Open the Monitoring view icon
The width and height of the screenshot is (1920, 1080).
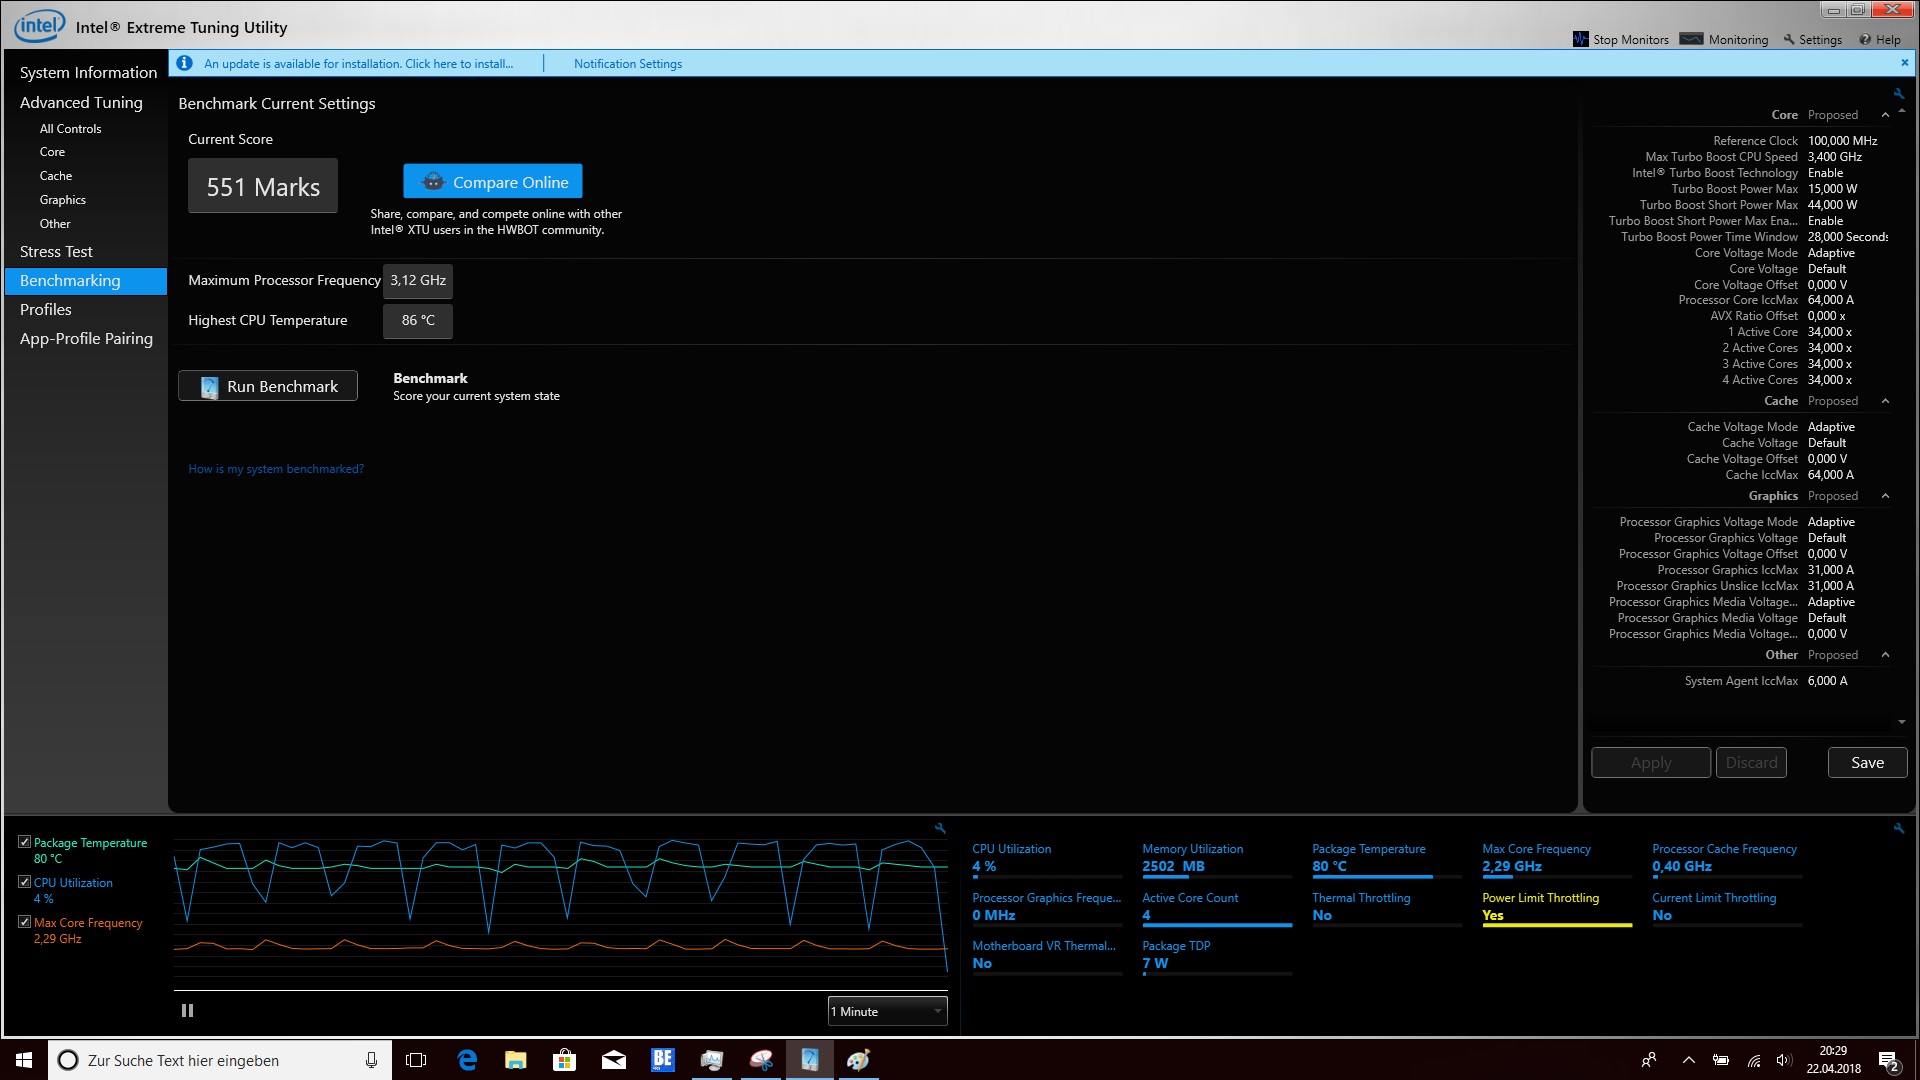click(x=1691, y=40)
